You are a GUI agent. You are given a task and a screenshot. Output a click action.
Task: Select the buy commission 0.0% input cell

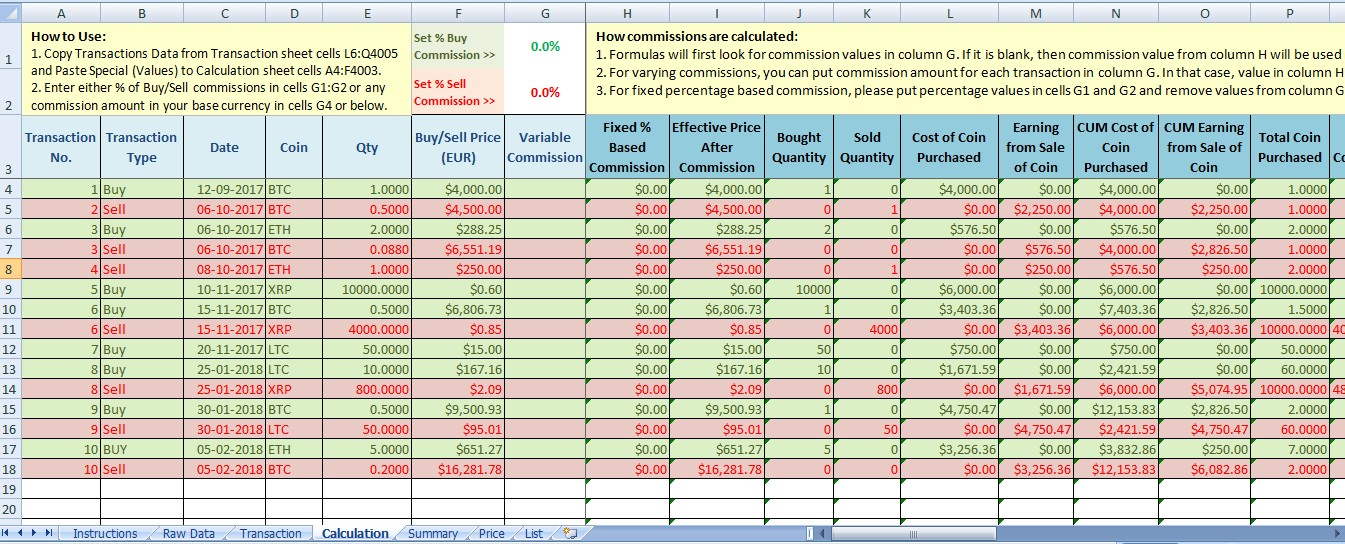click(x=545, y=47)
